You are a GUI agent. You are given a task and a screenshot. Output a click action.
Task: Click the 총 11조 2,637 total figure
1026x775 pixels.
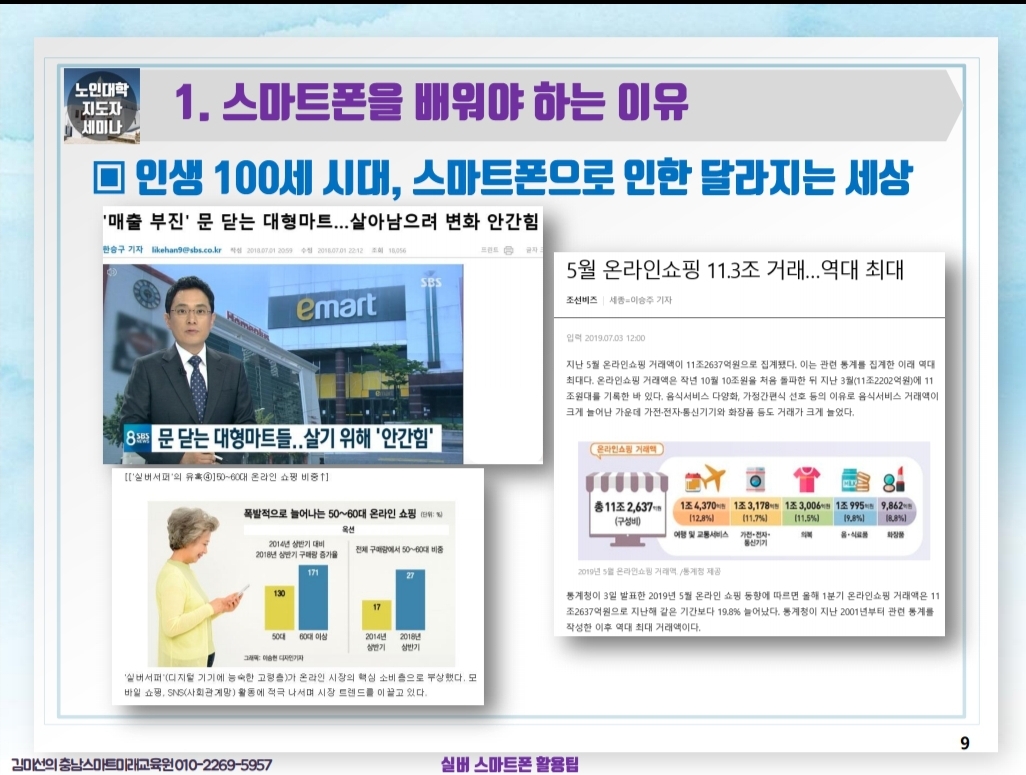pos(627,507)
